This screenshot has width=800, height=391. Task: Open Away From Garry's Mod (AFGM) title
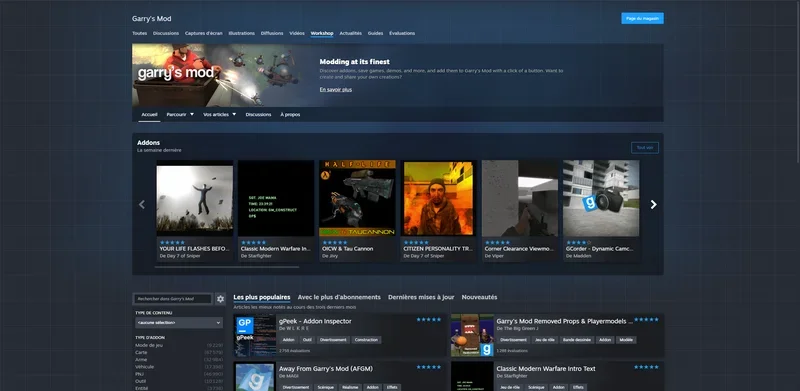click(326, 369)
